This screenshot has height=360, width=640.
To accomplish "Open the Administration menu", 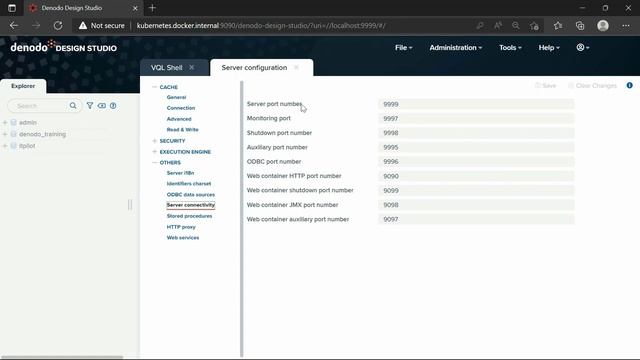I will pos(456,47).
